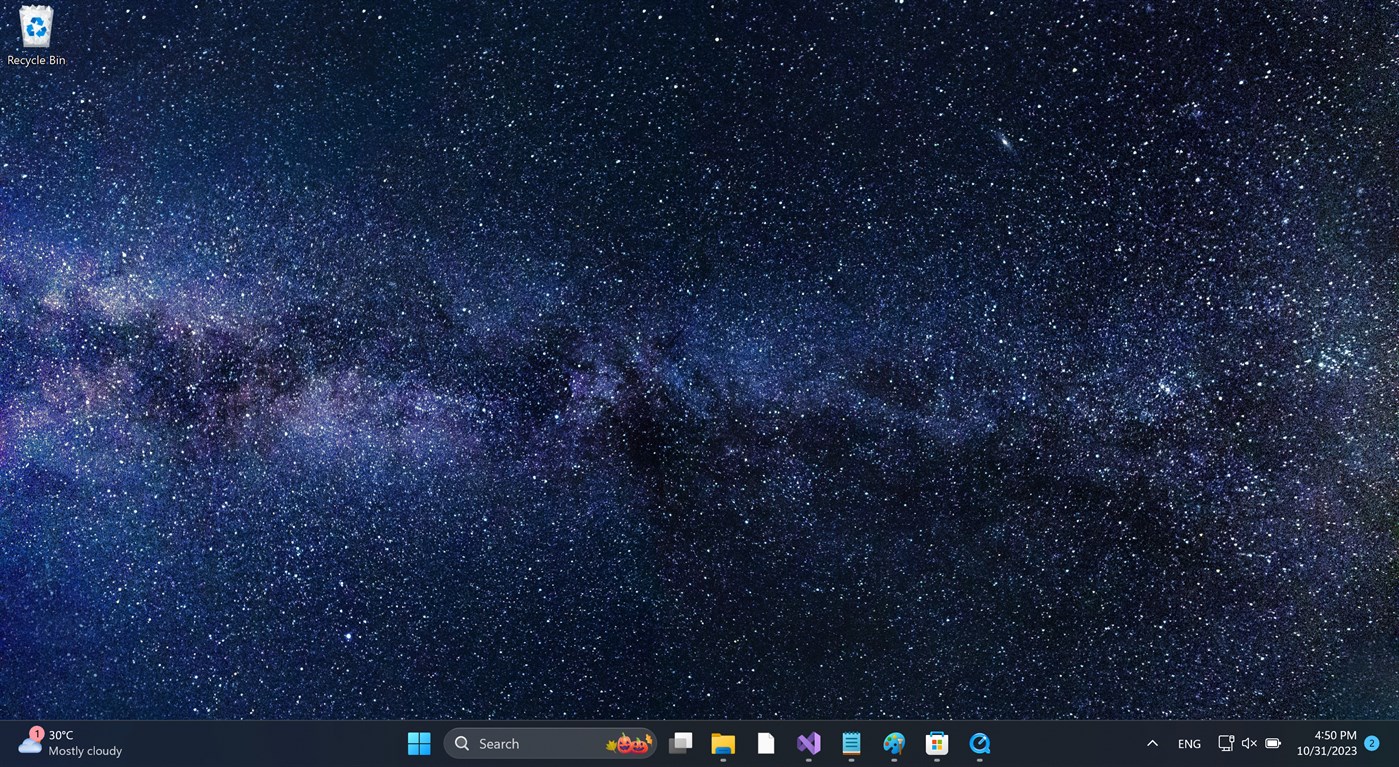Check the battery status
This screenshot has width=1399, height=767.
point(1273,743)
